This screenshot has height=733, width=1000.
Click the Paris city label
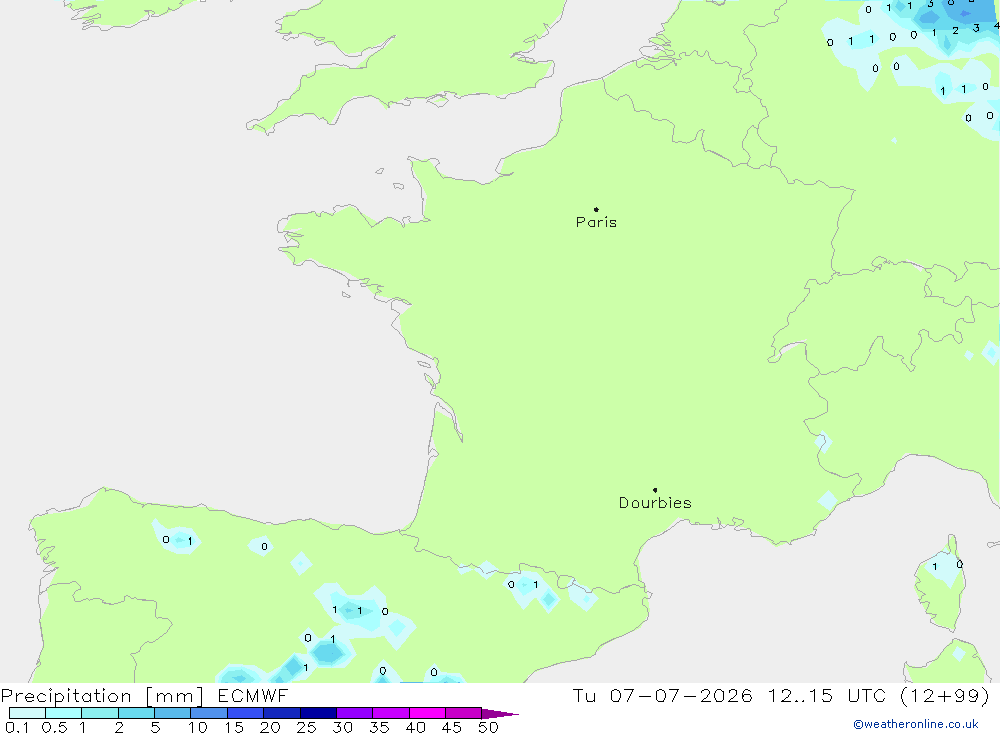pyautogui.click(x=596, y=222)
